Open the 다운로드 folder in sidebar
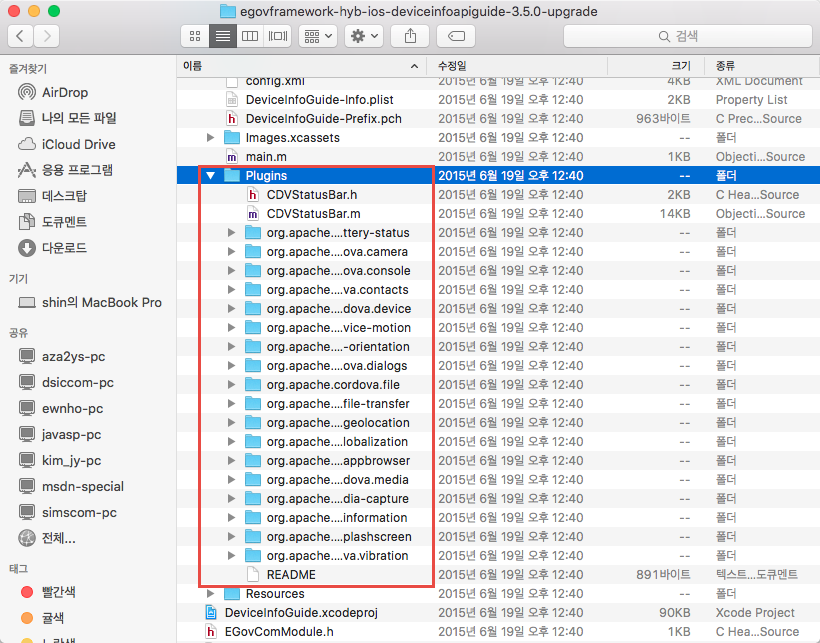The width and height of the screenshot is (820, 643). [x=64, y=248]
